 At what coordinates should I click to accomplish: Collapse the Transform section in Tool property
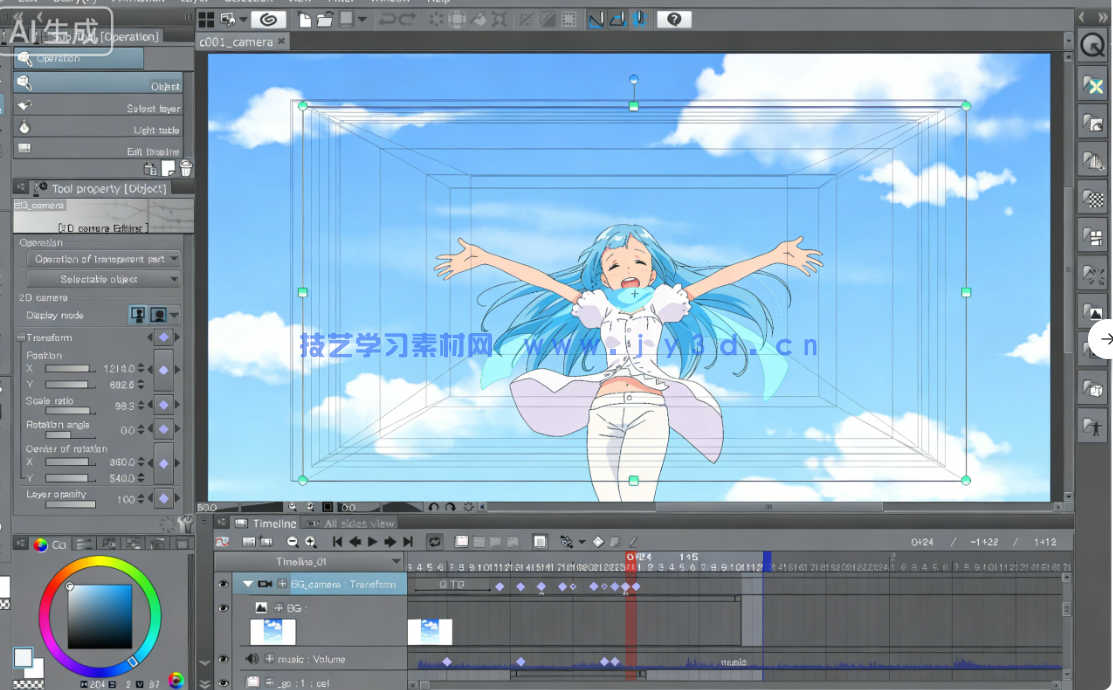tap(20, 337)
